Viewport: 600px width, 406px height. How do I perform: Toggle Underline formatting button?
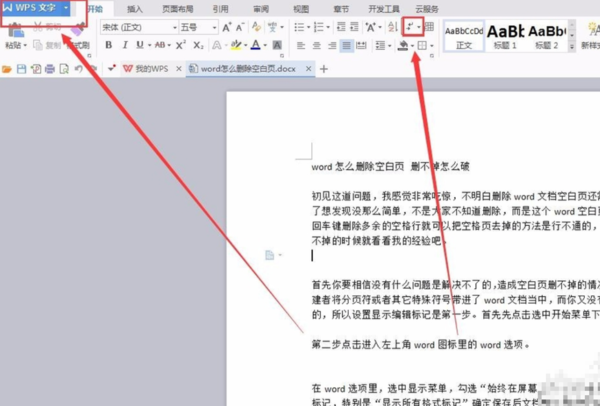140,45
